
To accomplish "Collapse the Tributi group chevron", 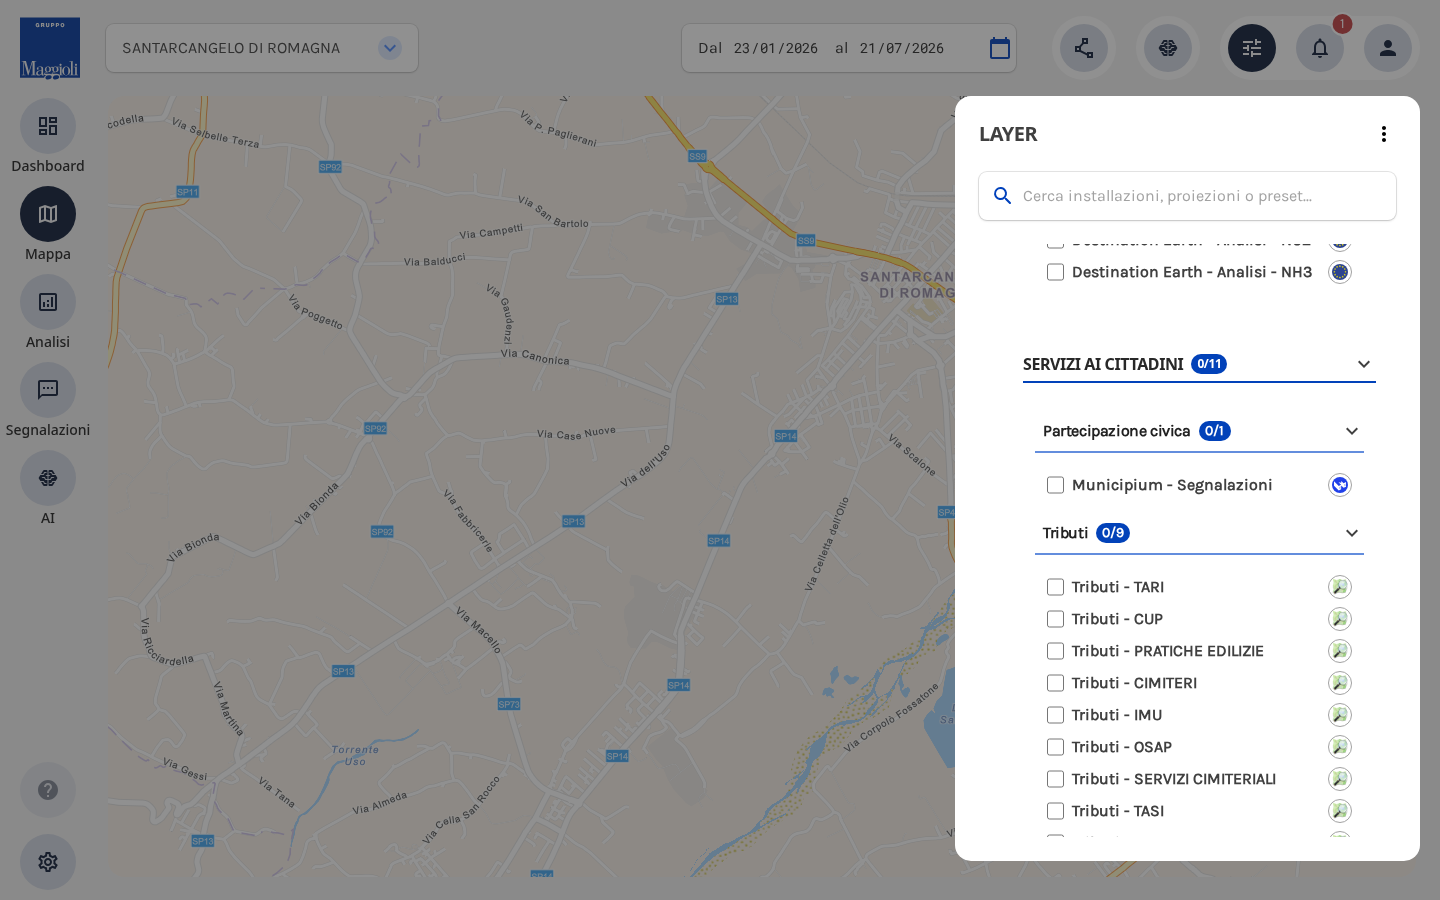I will [1352, 533].
